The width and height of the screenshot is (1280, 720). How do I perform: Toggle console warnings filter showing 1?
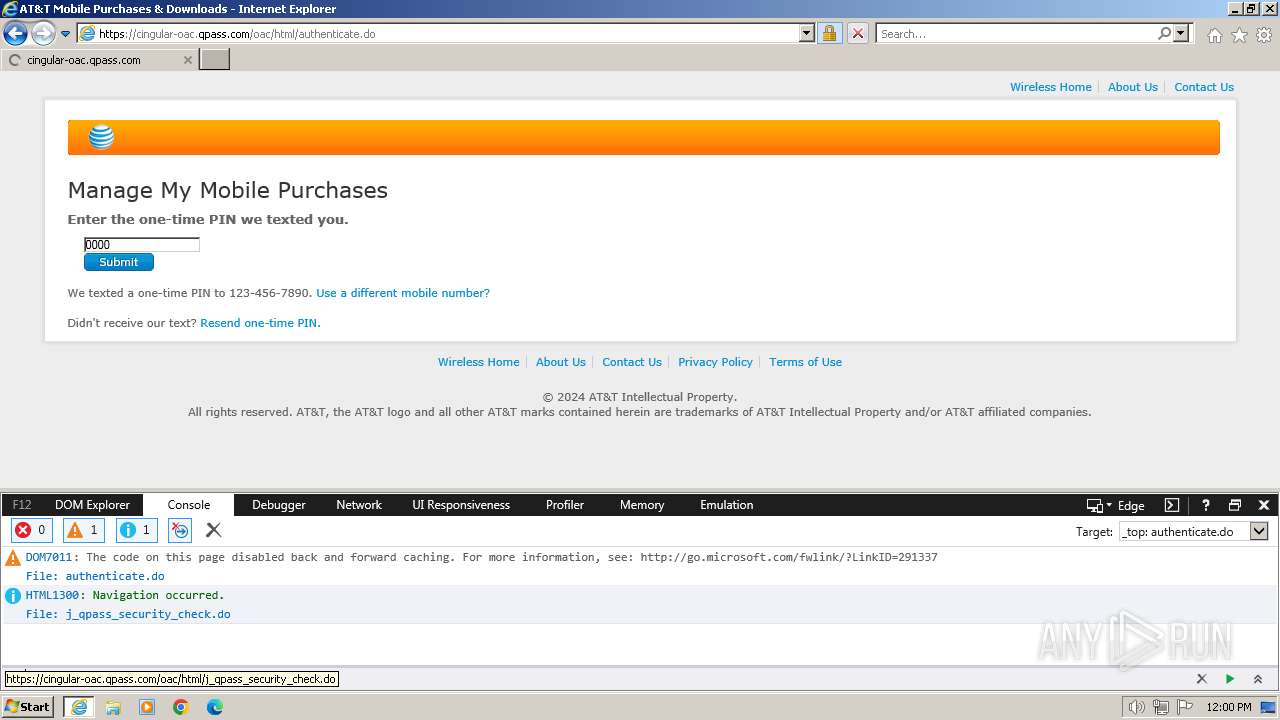click(84, 530)
